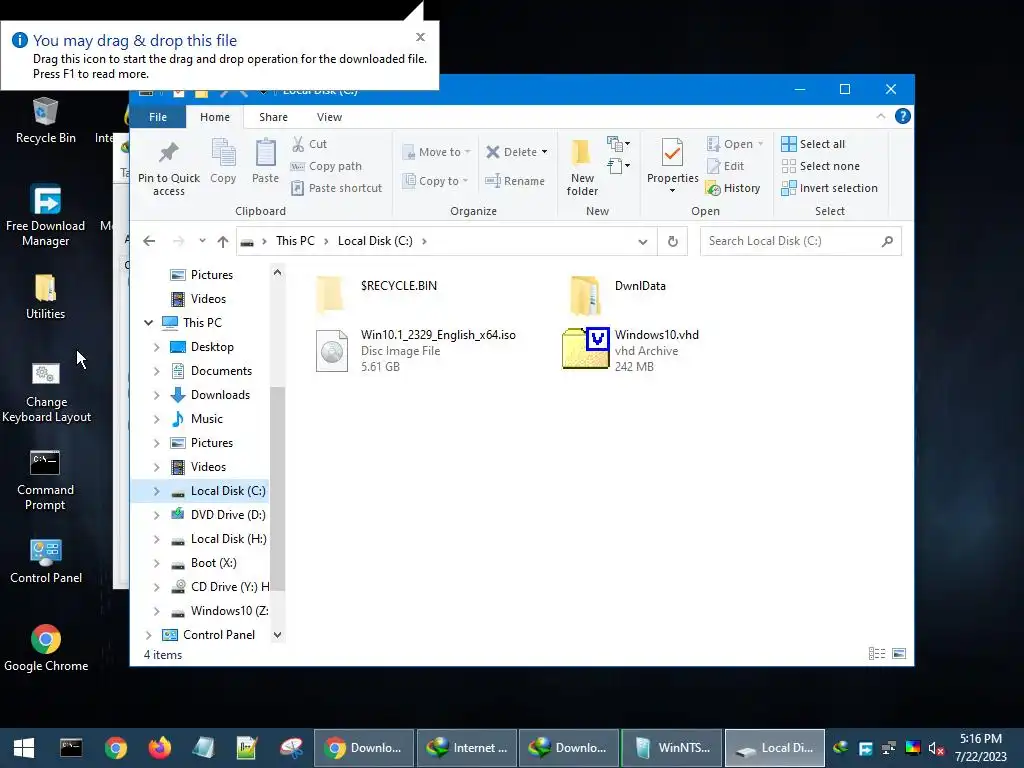This screenshot has height=768, width=1024.
Task: Switch to the Home ribbon tab
Action: coord(215,117)
